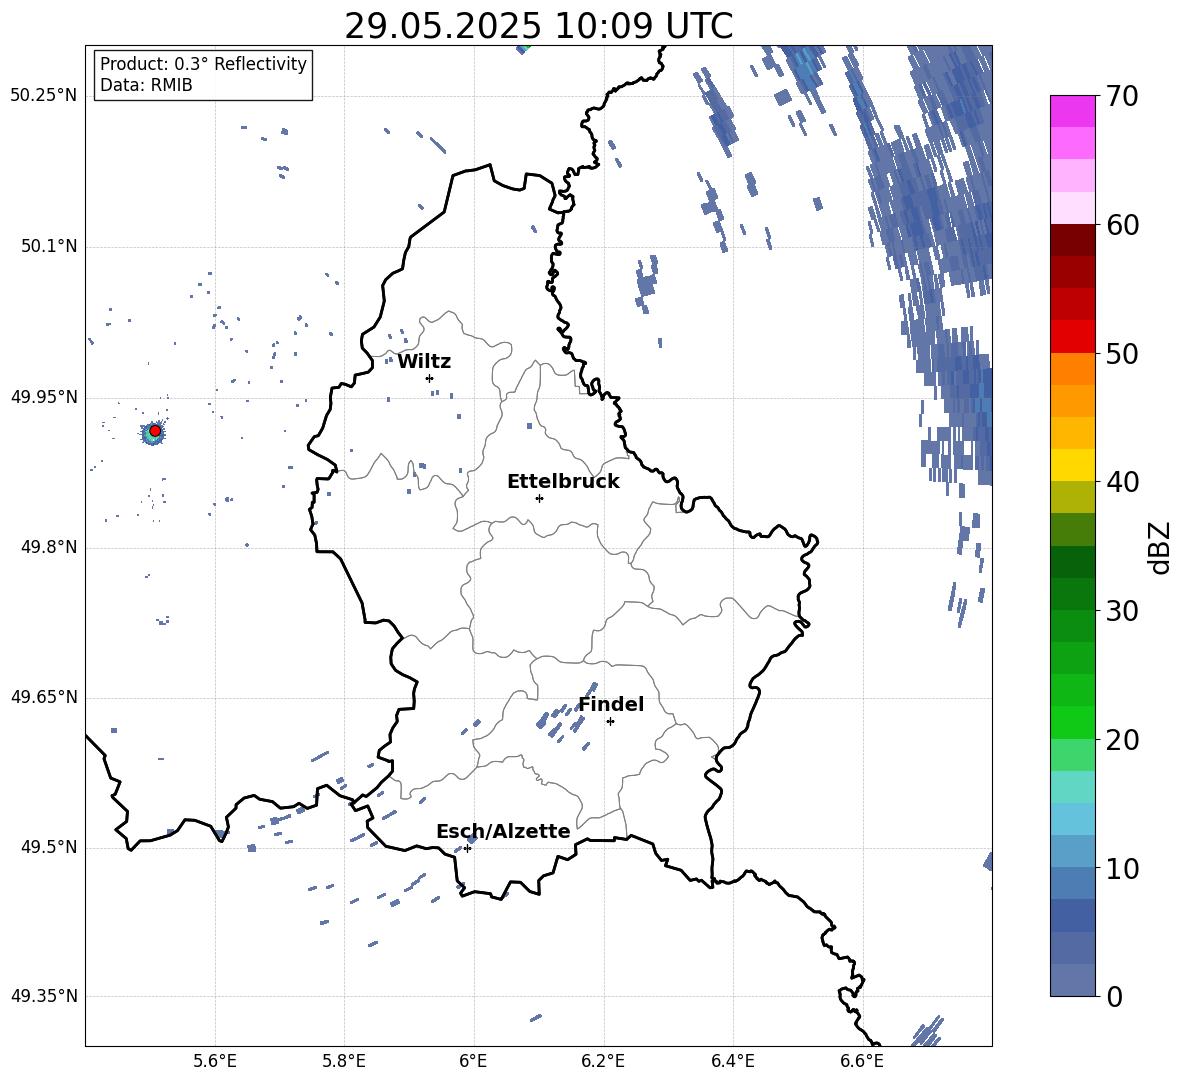The height and width of the screenshot is (1081, 1184).
Task: Click the dark green swatch just above 30 dBZ
Action: [1073, 593]
